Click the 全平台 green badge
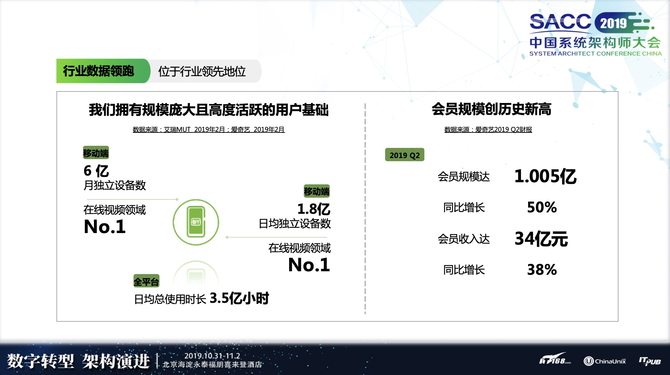 [x=146, y=281]
